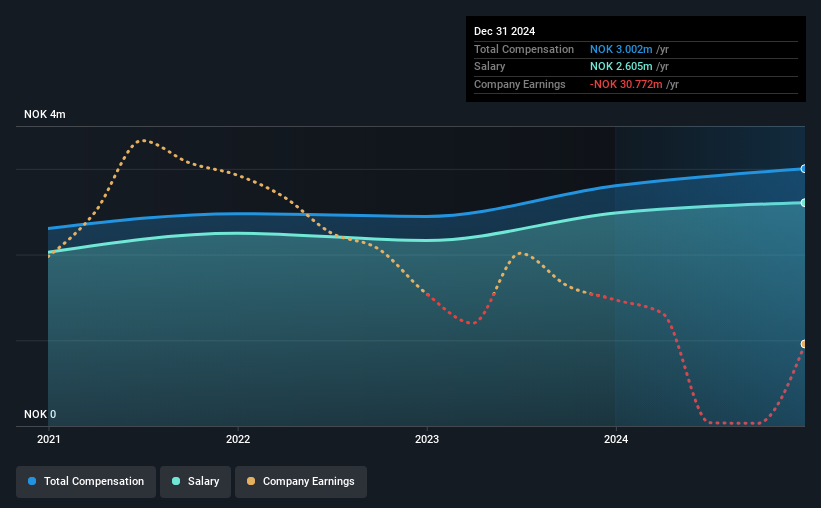
Task: Click the blue Total Compensation legend dot
Action: pos(32,481)
